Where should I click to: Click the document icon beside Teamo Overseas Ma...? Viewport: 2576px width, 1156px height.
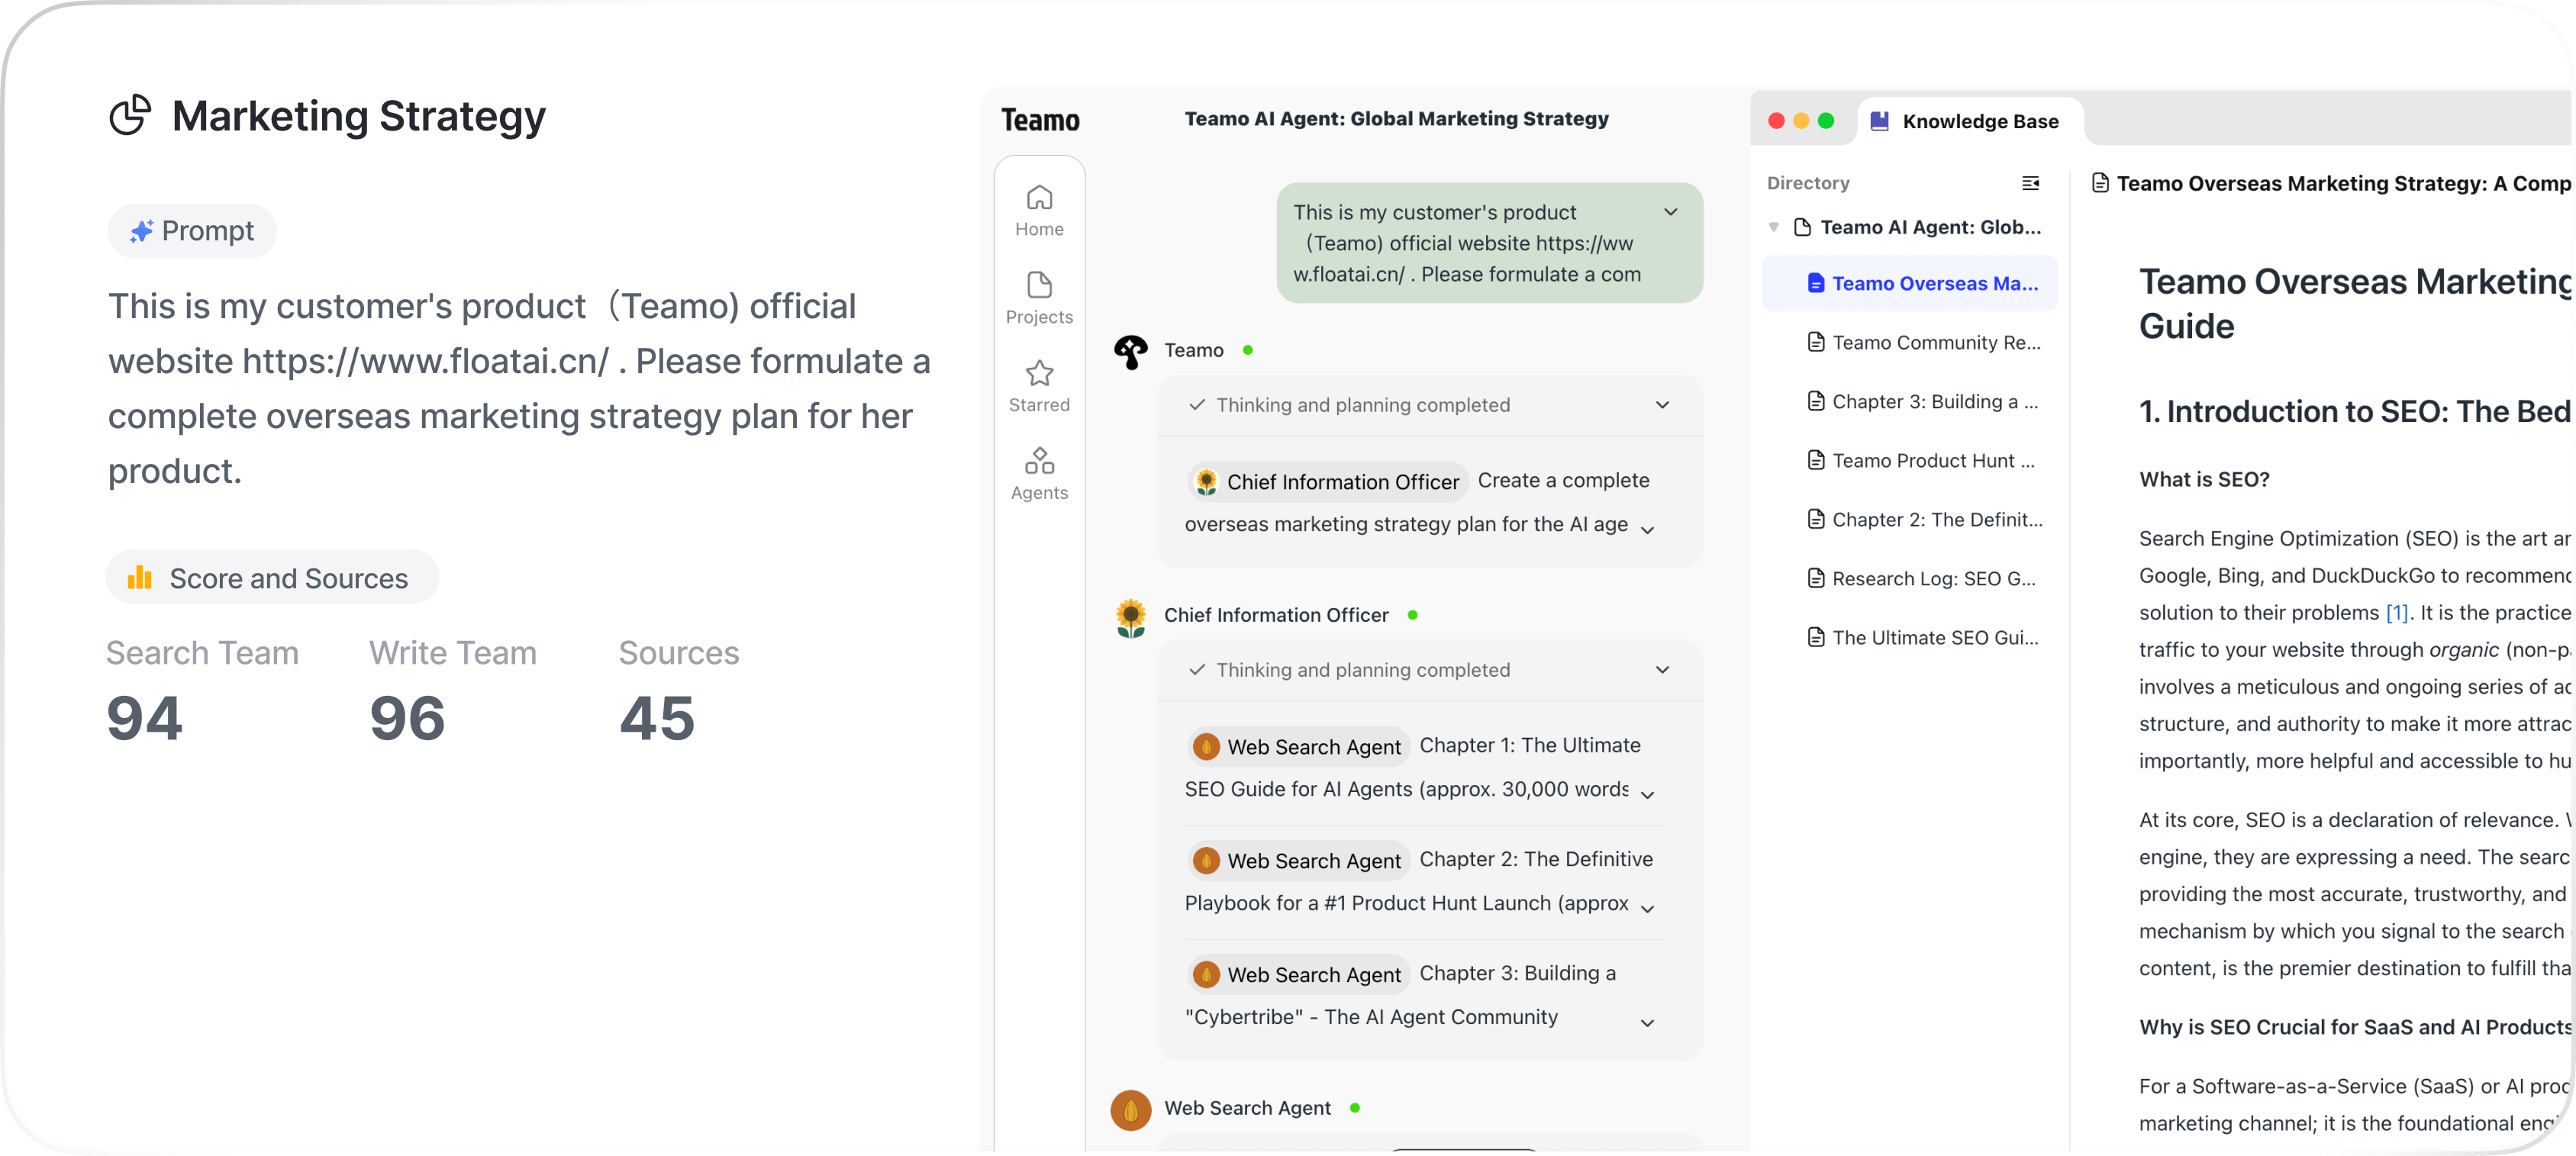click(1816, 284)
